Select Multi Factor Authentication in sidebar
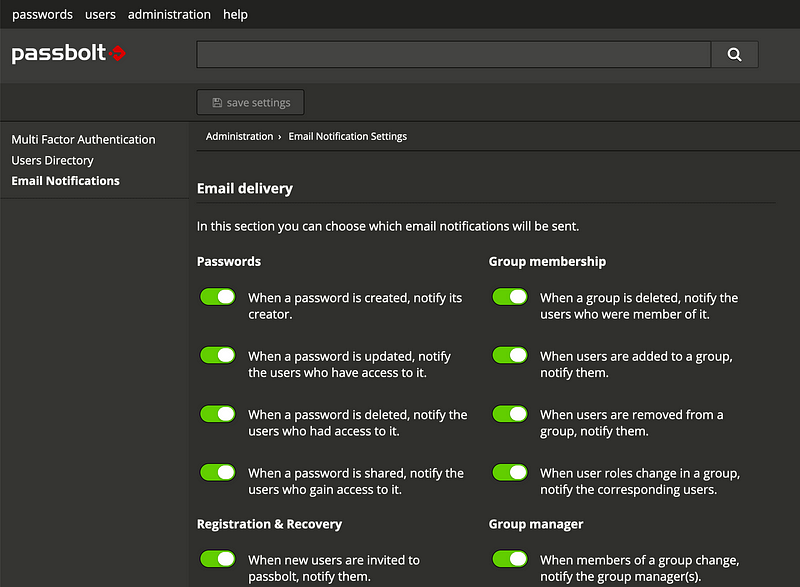800x587 pixels. (x=83, y=140)
